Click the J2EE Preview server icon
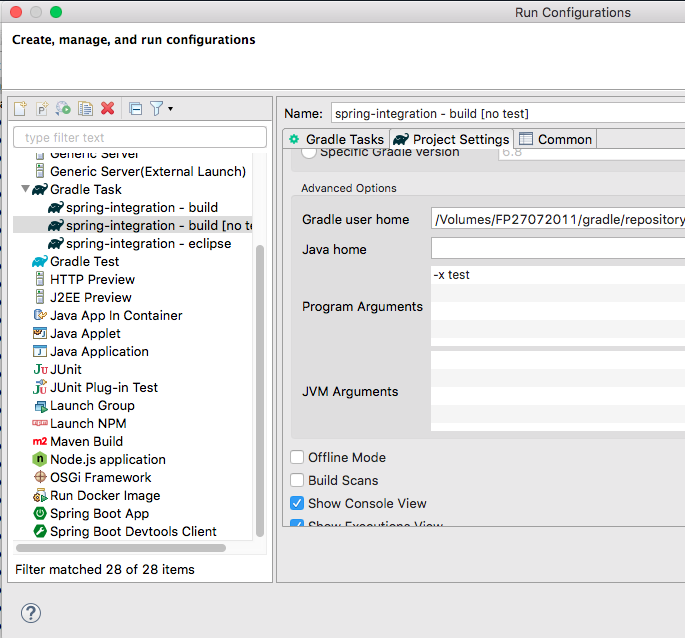This screenshot has height=638, width=685. pos(40,297)
